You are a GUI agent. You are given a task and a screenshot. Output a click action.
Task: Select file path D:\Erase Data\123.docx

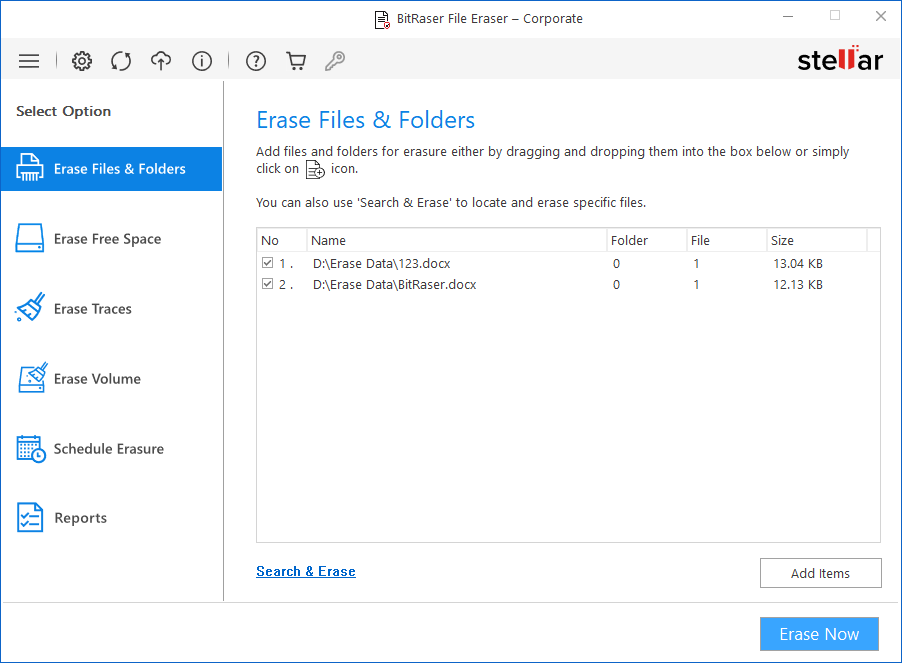(x=381, y=263)
